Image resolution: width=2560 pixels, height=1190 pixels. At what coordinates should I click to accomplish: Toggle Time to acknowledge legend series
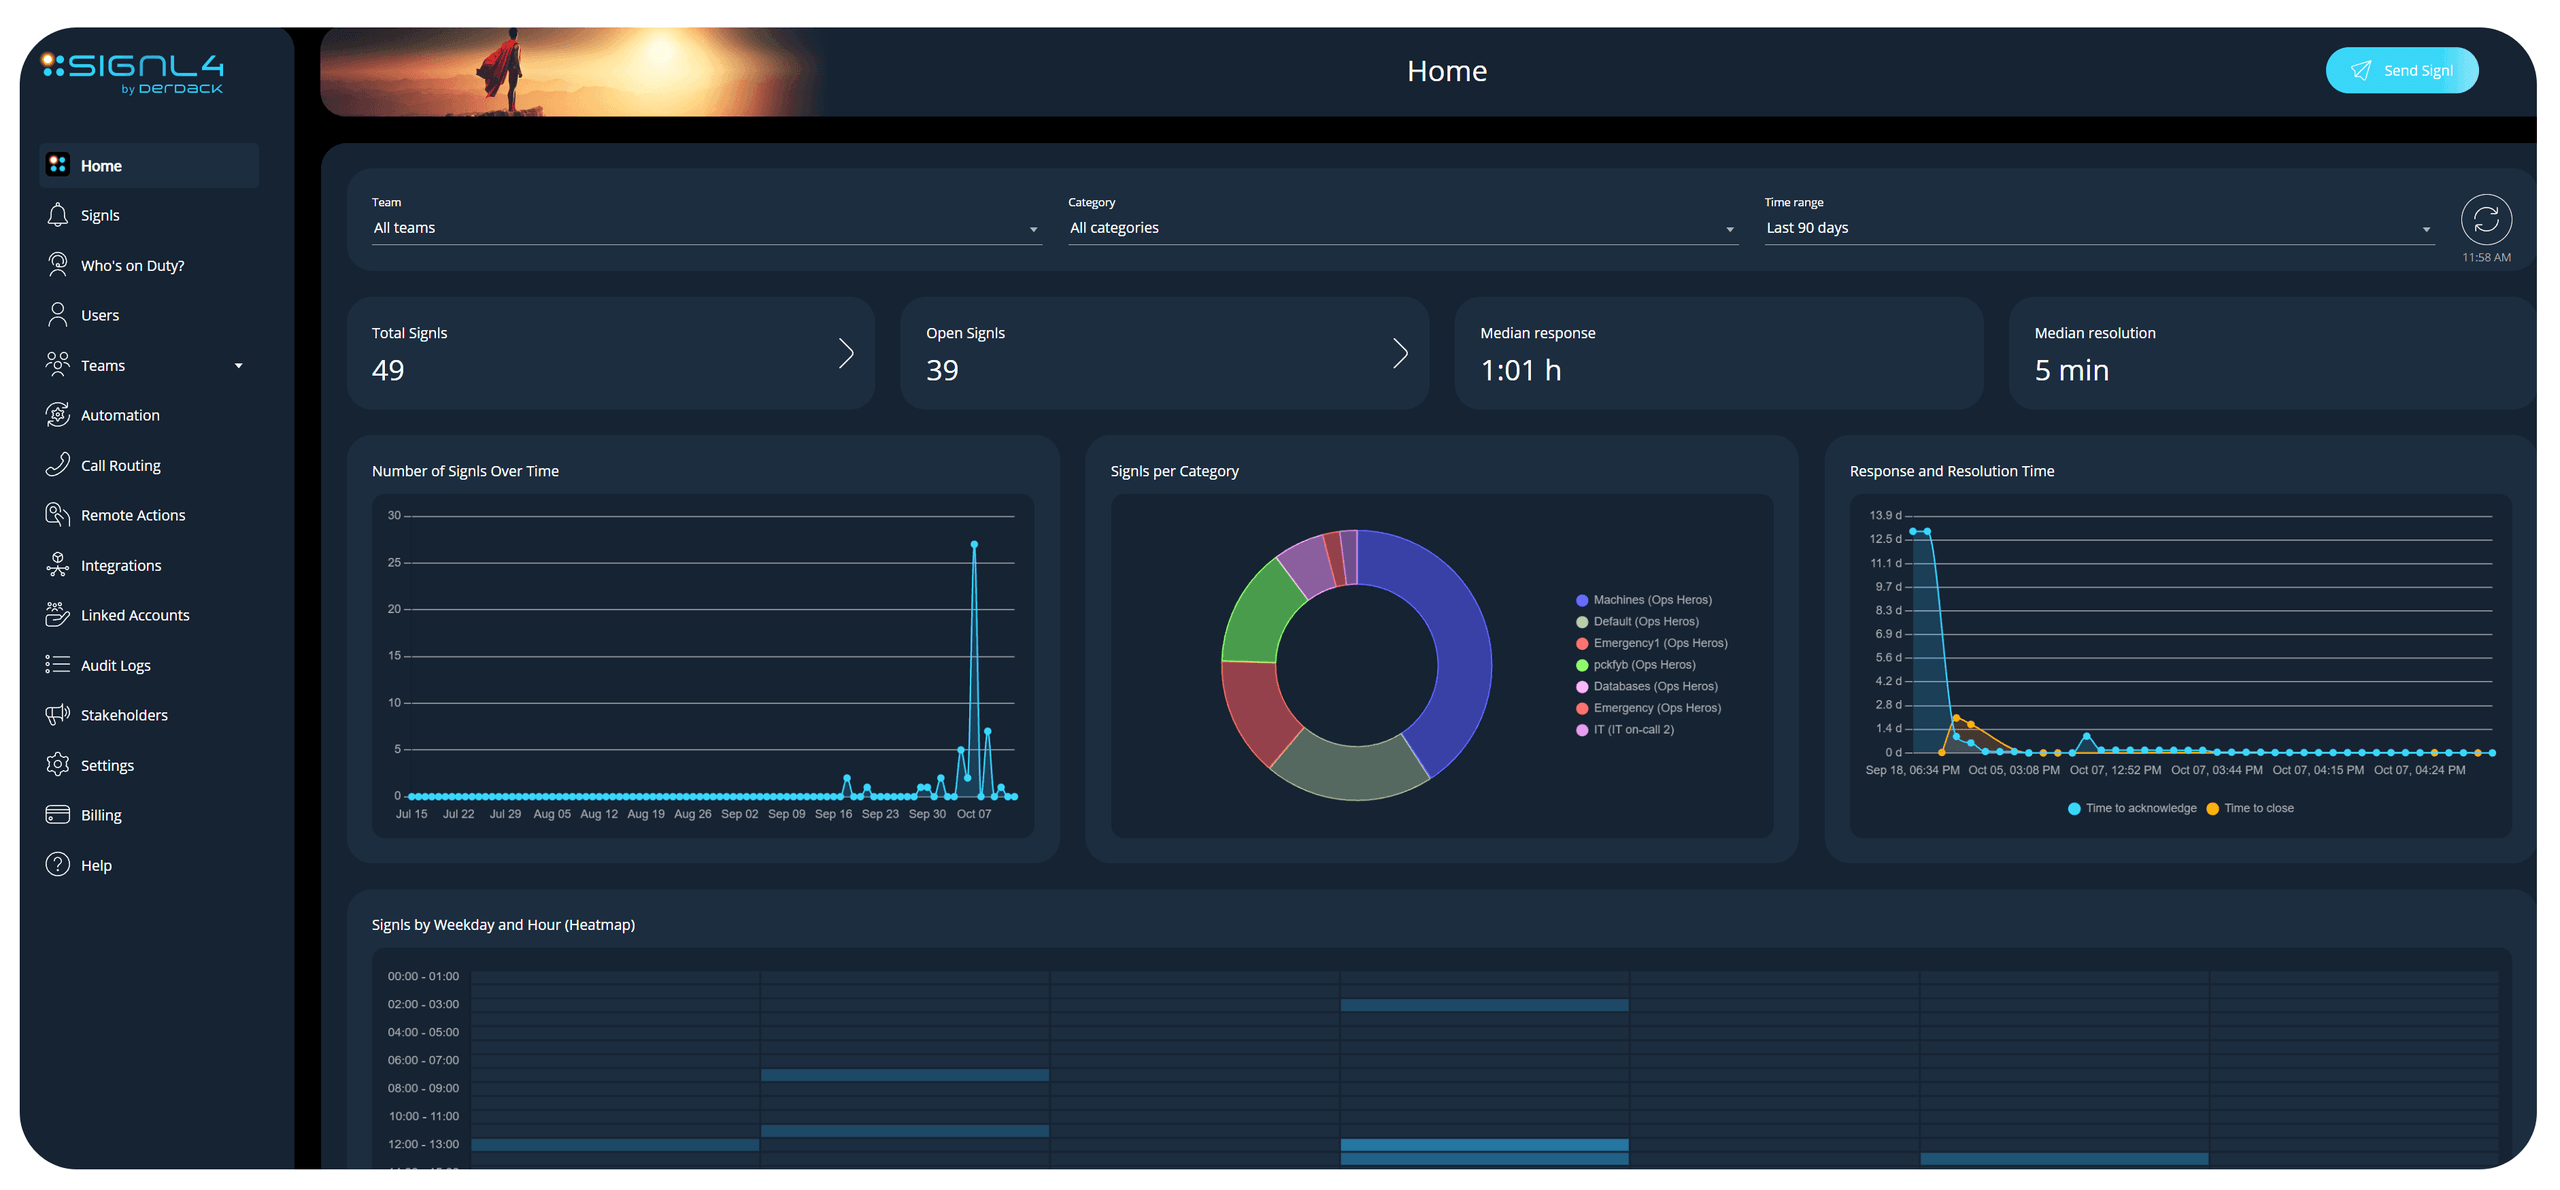point(2131,809)
